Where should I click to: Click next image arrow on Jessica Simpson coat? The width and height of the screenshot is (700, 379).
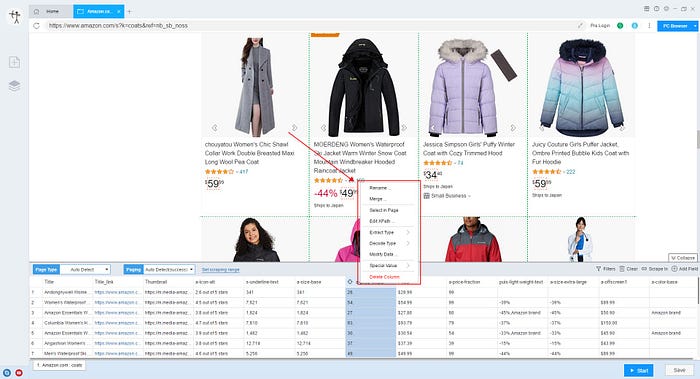[513, 128]
